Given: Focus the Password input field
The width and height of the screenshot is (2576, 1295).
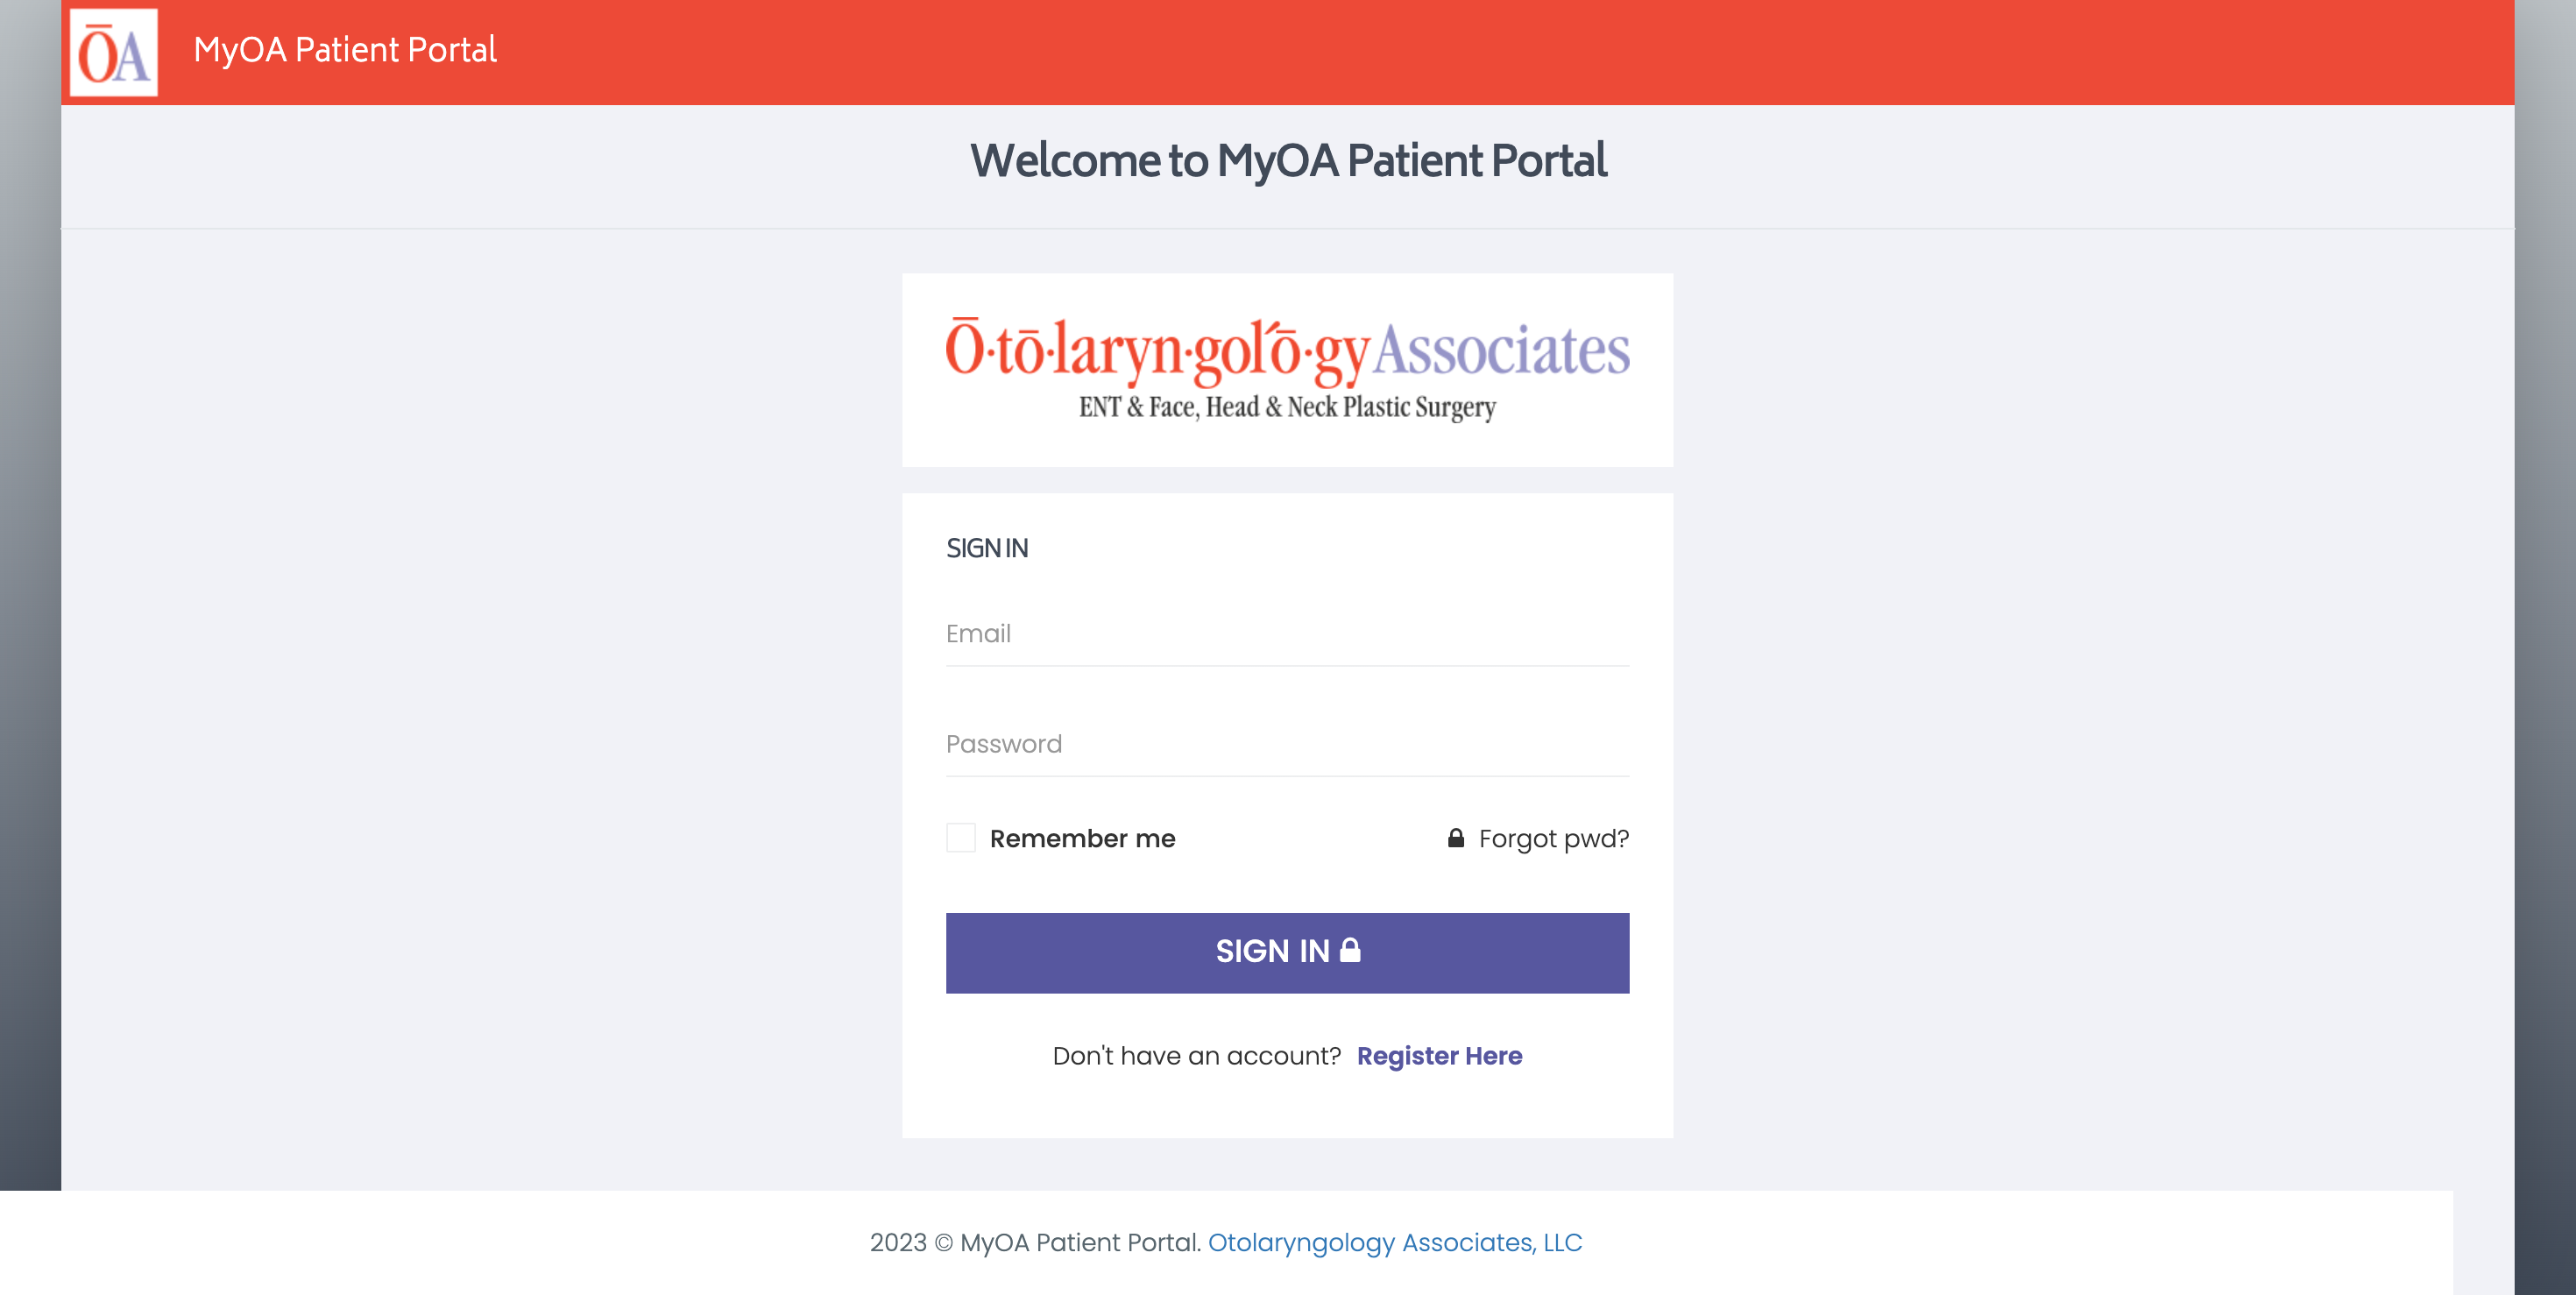Looking at the screenshot, I should [1287, 744].
